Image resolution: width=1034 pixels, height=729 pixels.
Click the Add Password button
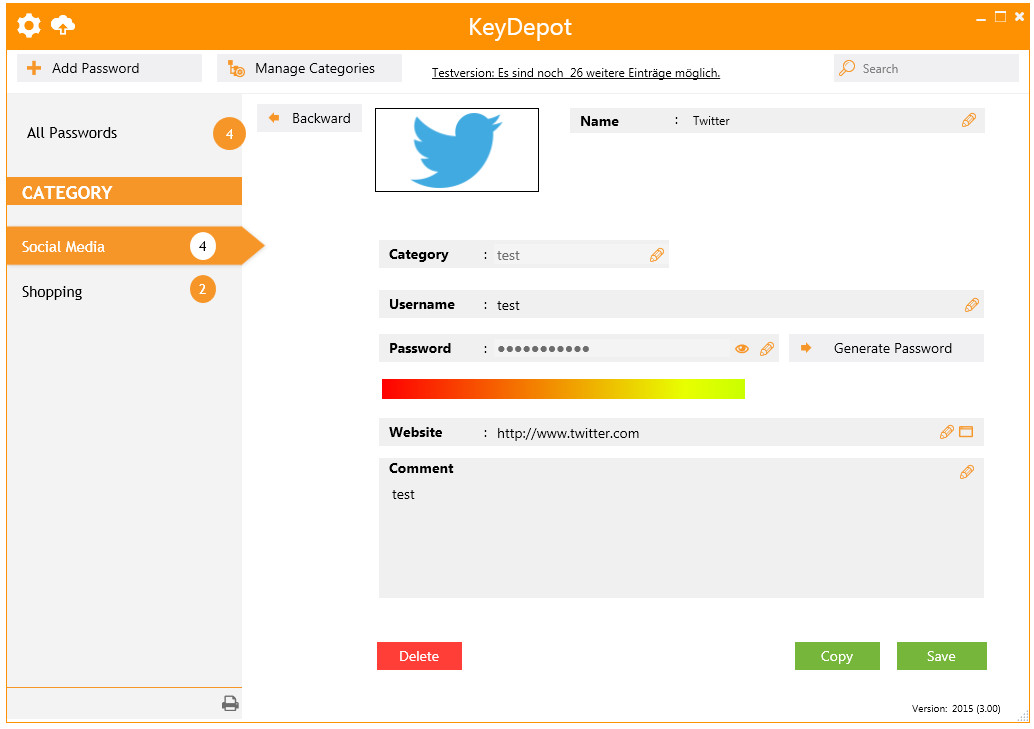[109, 68]
